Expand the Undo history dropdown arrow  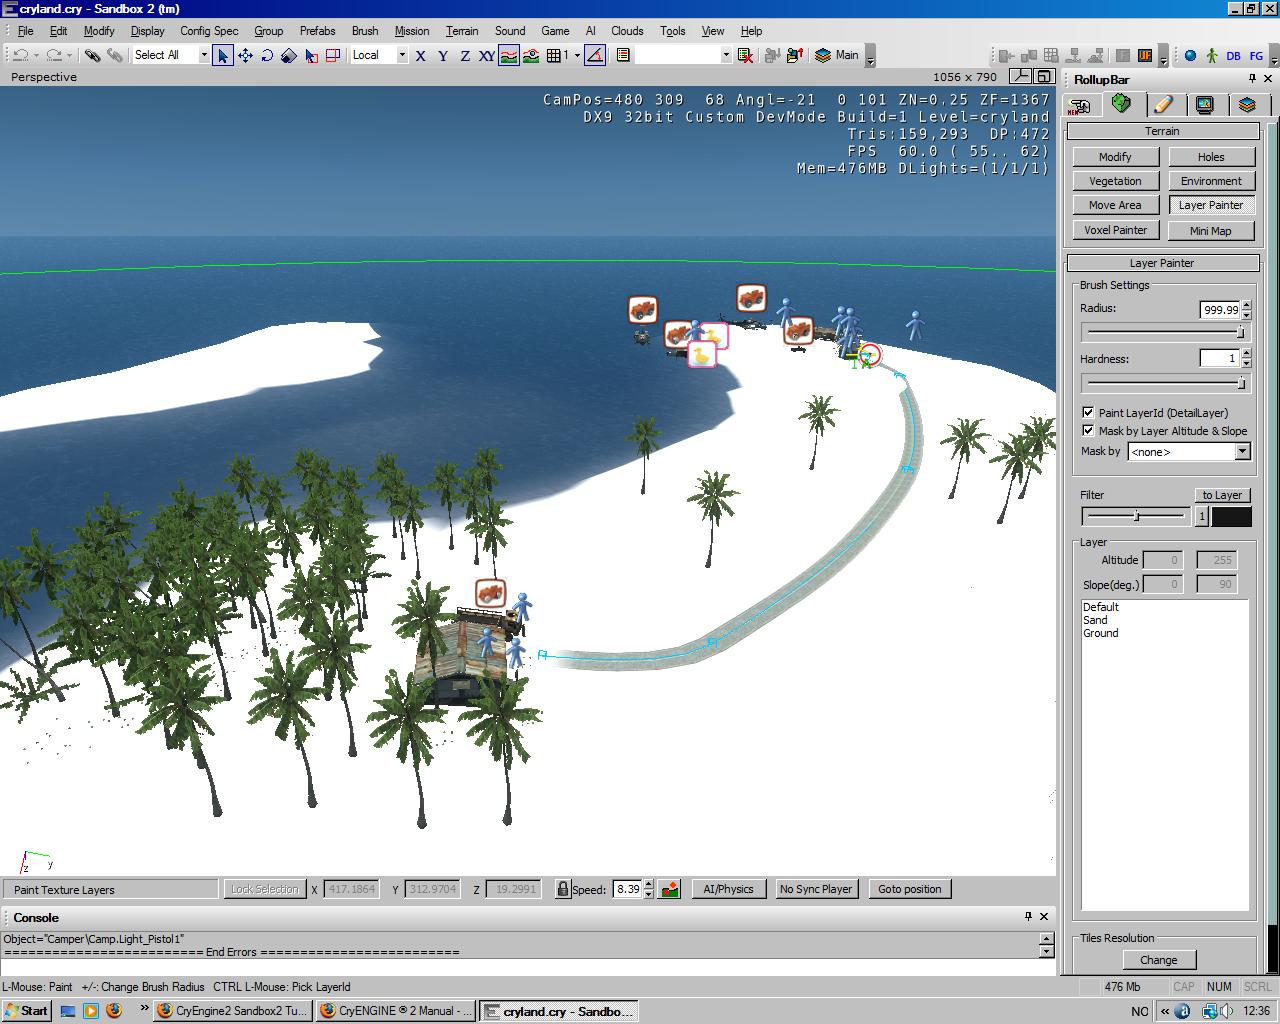[36, 55]
